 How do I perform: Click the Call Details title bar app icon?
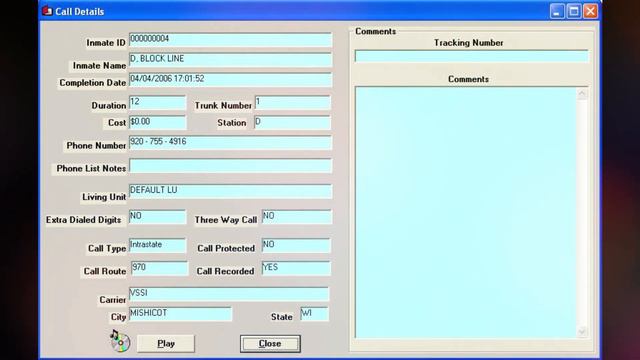[x=47, y=11]
